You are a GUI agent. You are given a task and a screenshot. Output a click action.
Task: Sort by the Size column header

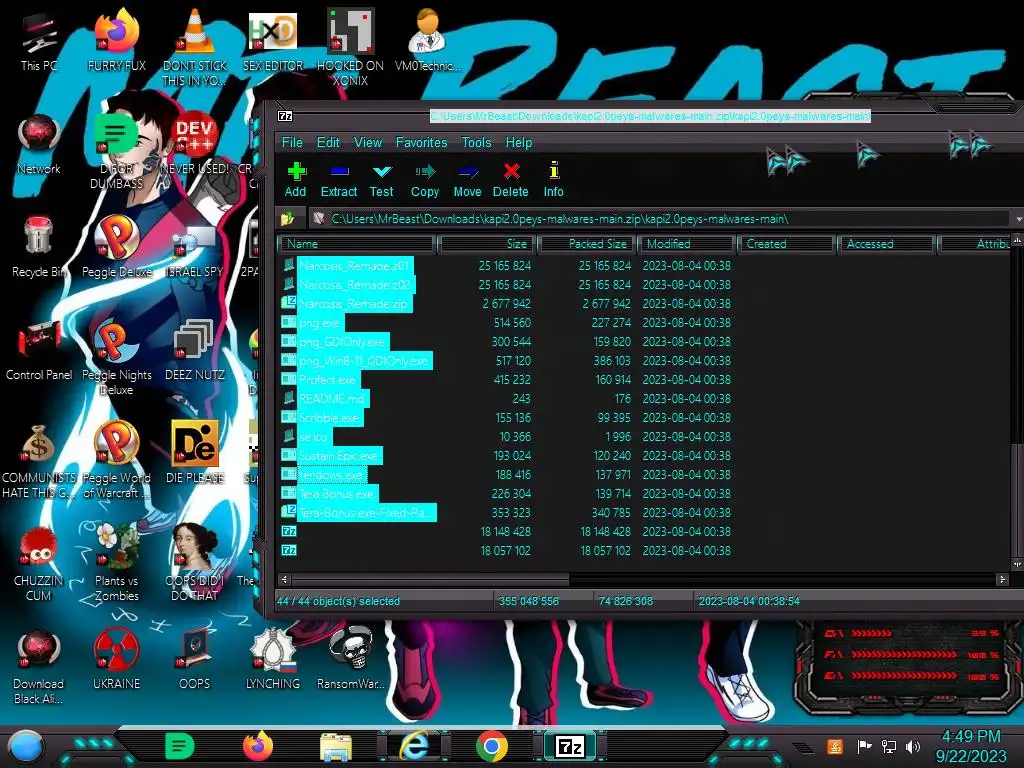pyautogui.click(x=487, y=244)
